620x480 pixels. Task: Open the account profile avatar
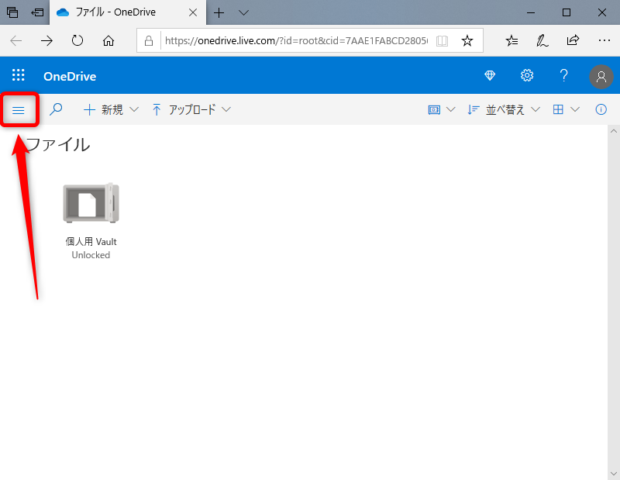pyautogui.click(x=601, y=76)
